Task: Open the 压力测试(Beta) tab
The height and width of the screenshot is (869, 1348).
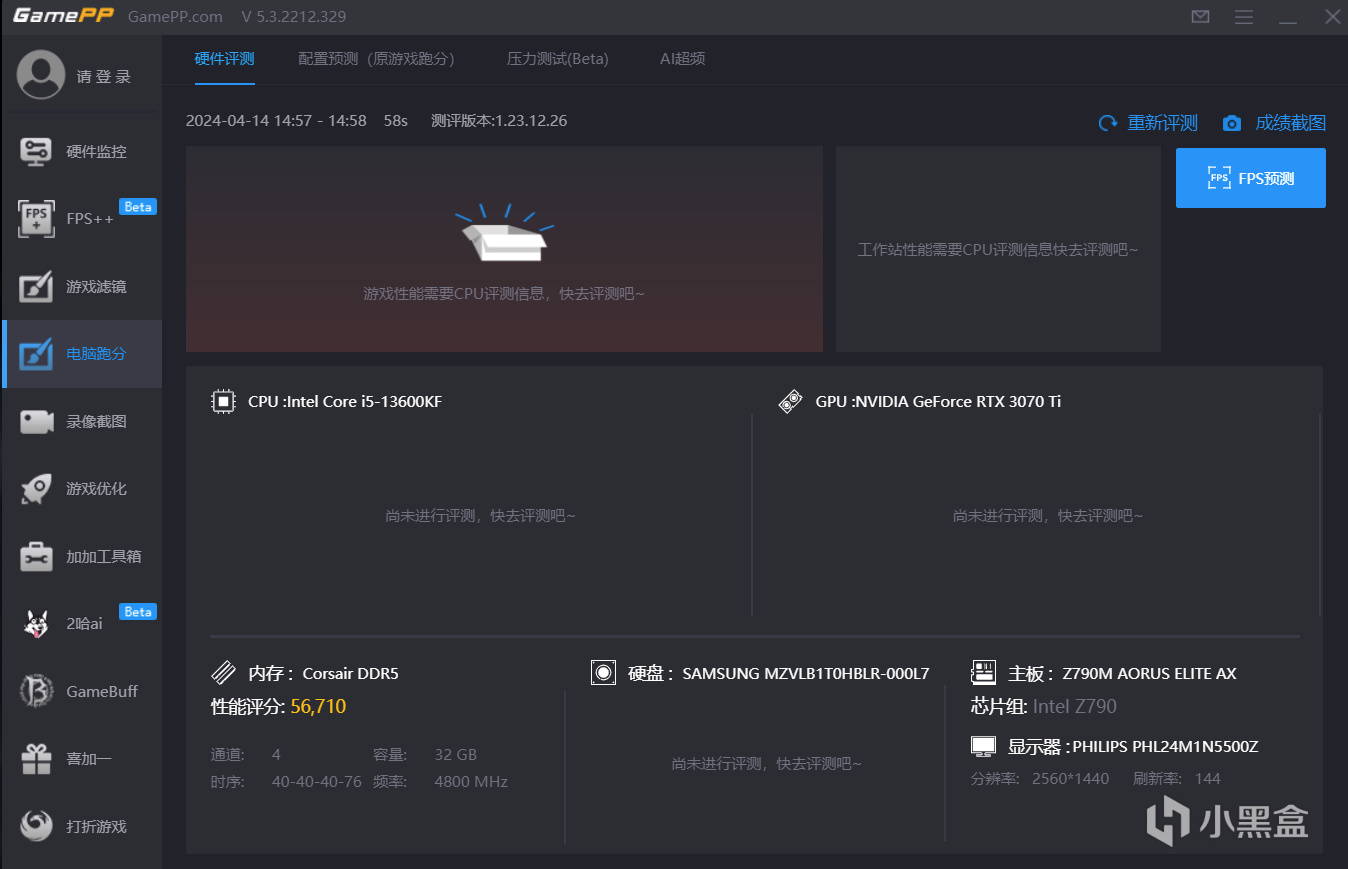Action: click(x=558, y=59)
